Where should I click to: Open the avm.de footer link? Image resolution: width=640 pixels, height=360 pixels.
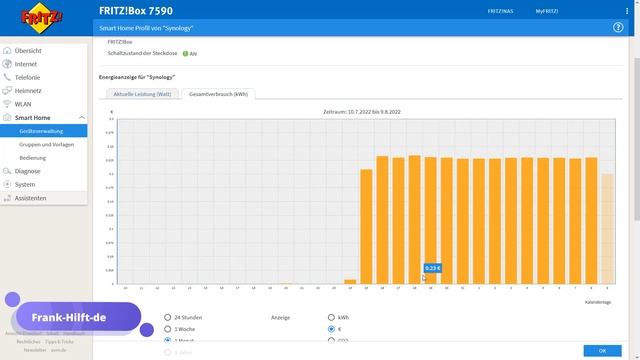(x=59, y=350)
